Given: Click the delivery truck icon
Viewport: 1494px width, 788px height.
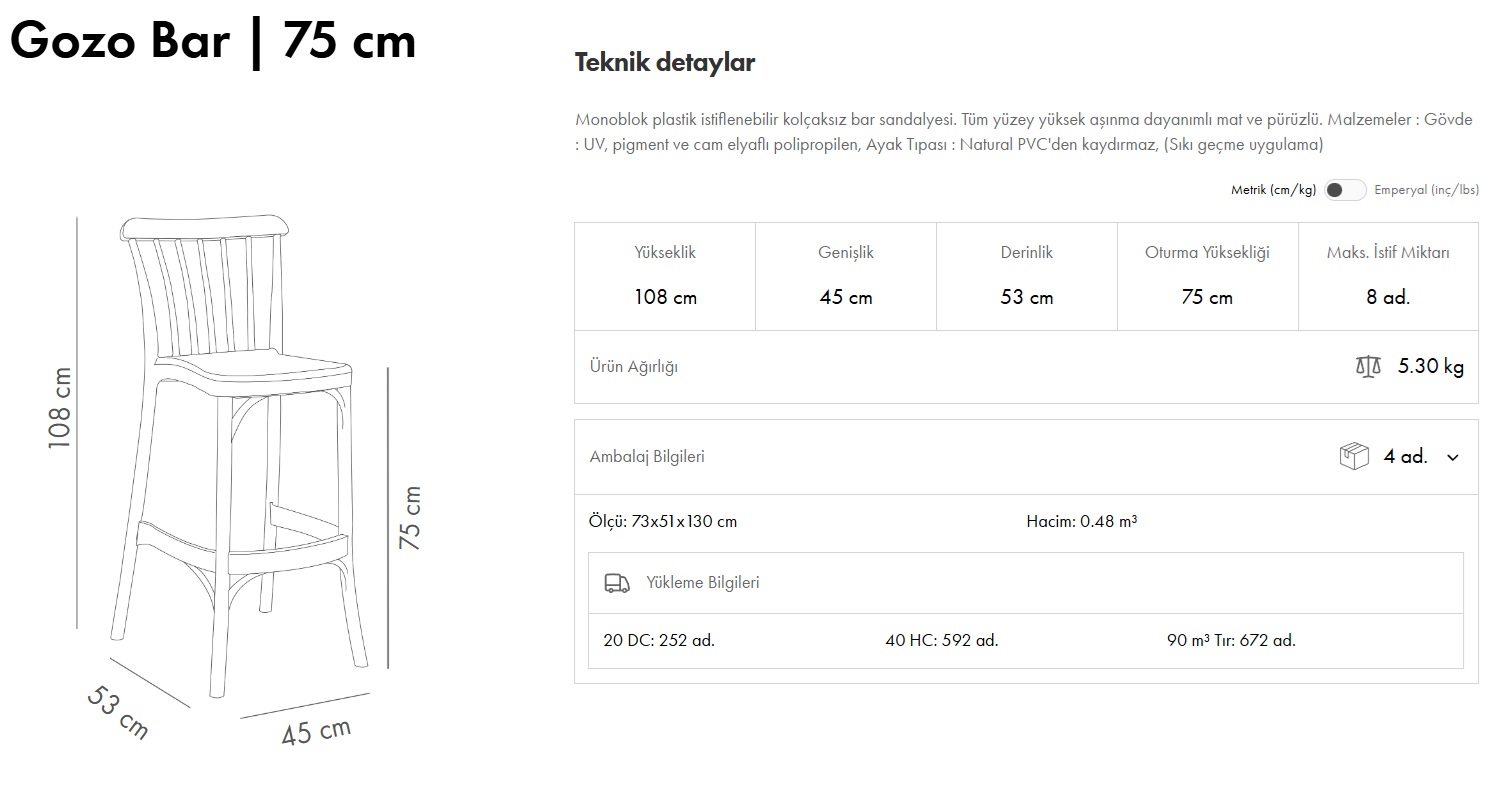Looking at the screenshot, I should coord(617,583).
